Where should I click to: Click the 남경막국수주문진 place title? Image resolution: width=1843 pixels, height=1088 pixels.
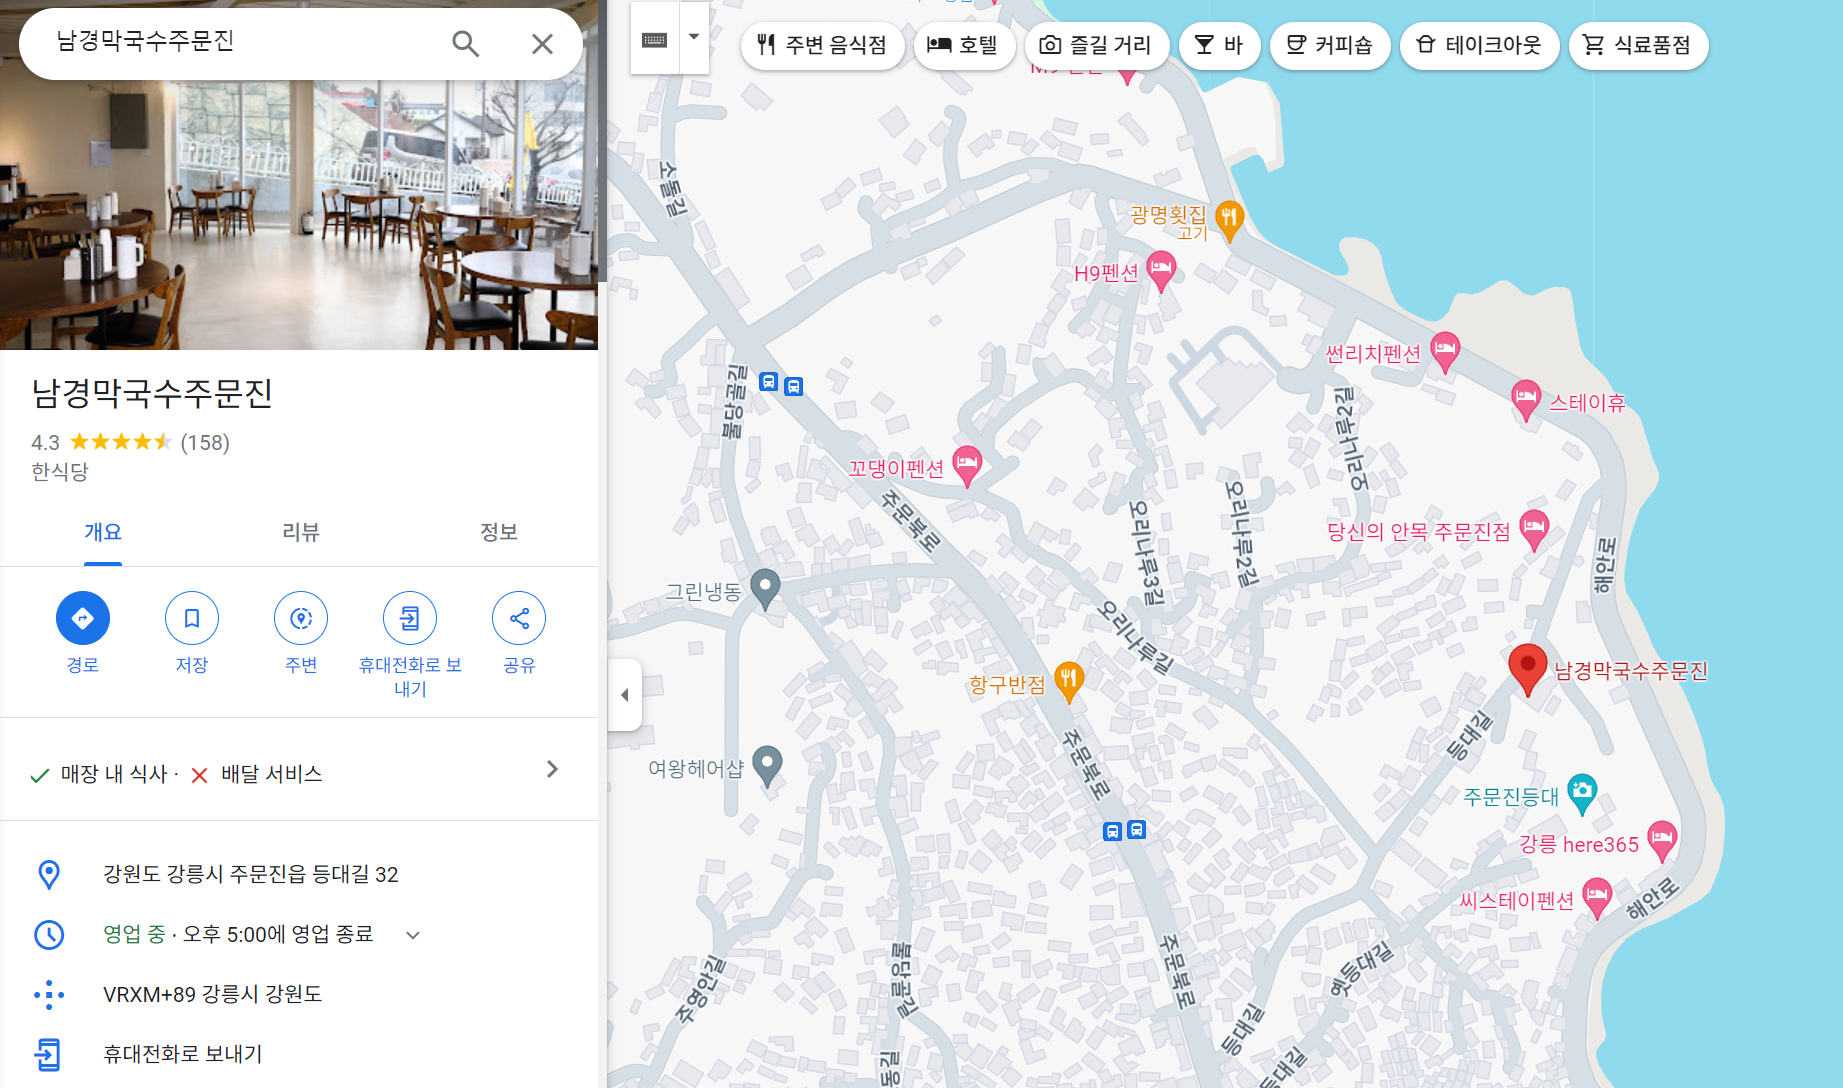click(x=152, y=393)
